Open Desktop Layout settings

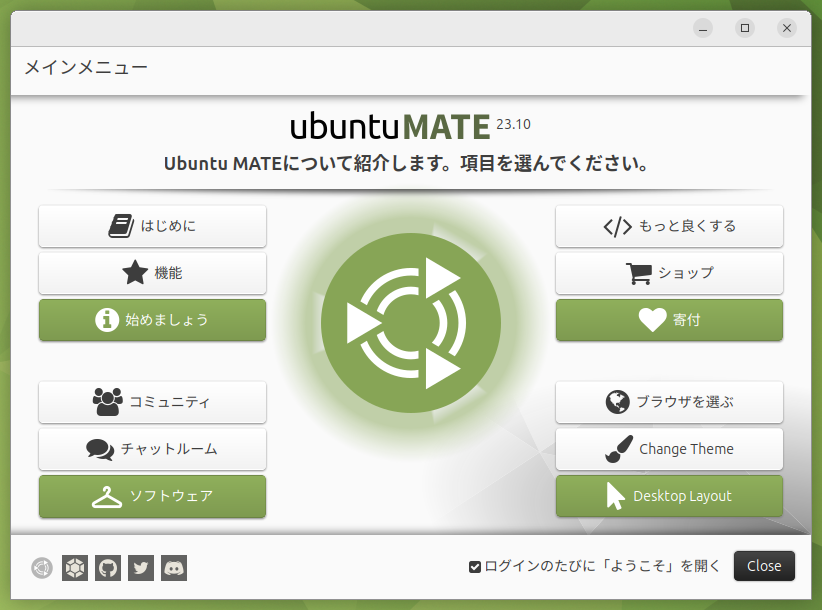(x=669, y=496)
